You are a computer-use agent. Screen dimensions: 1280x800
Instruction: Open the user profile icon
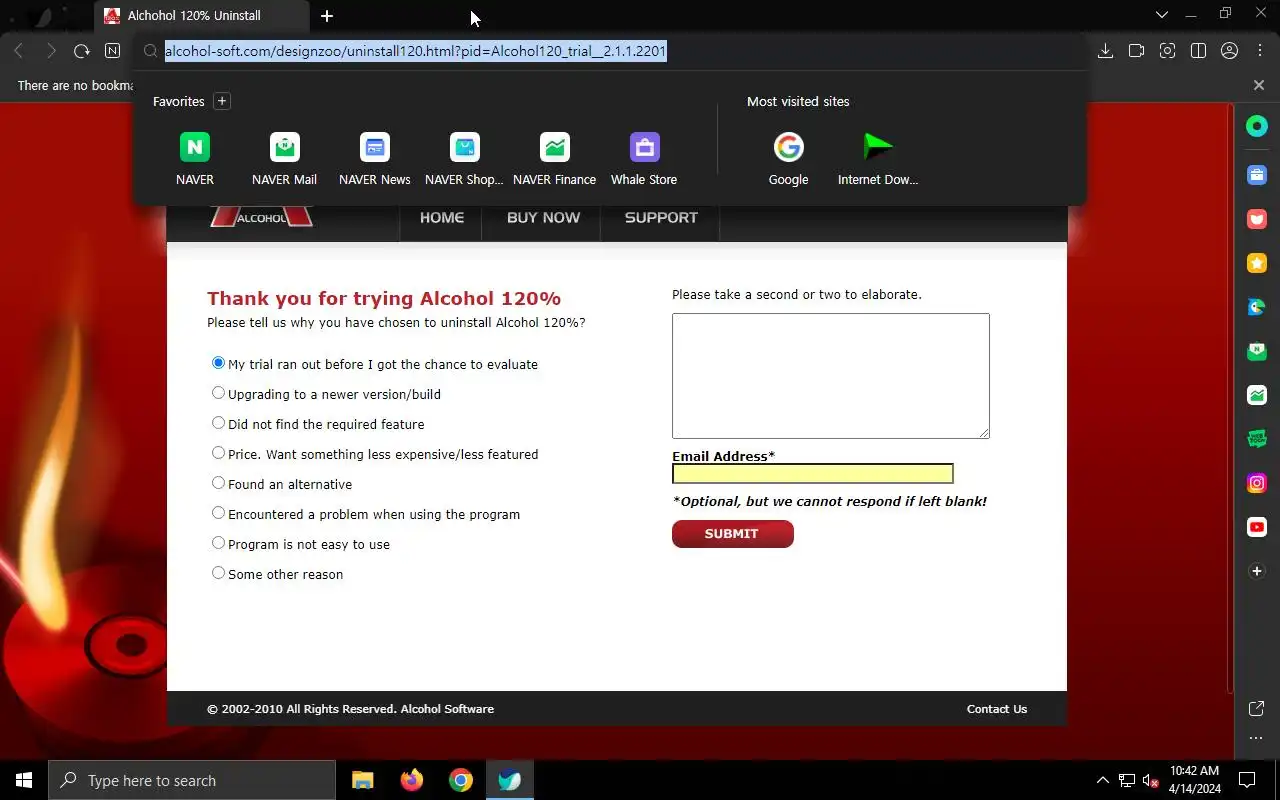pos(1230,51)
